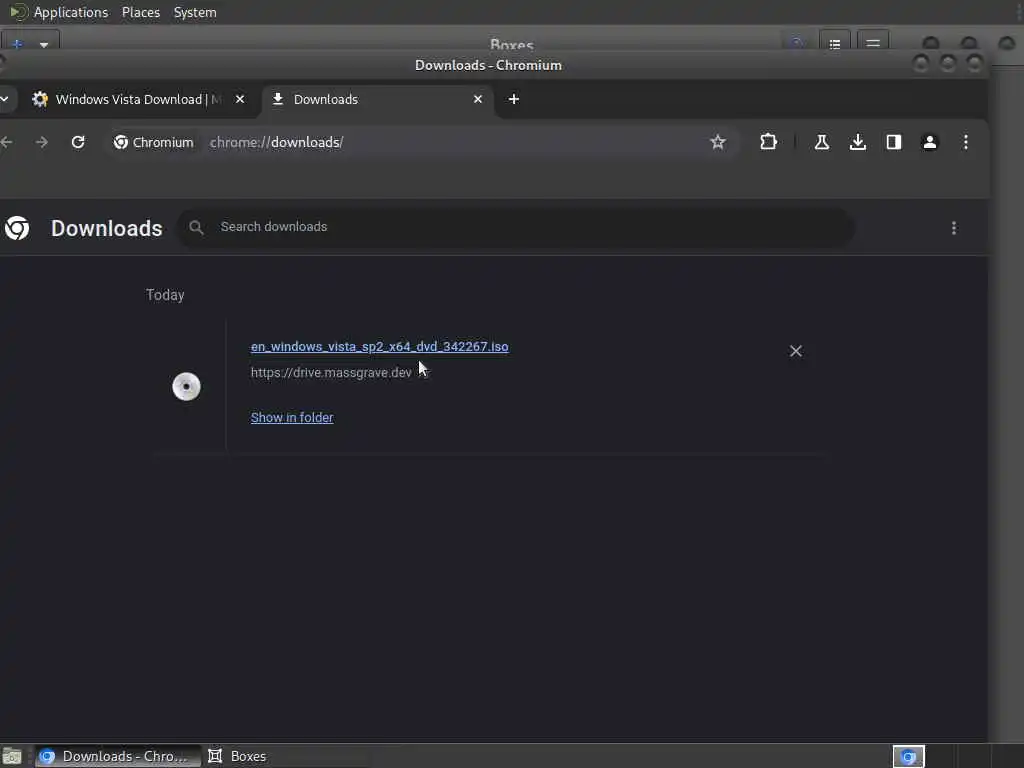1024x768 pixels.
Task: Open downloads page more actions menu
Action: 954,228
